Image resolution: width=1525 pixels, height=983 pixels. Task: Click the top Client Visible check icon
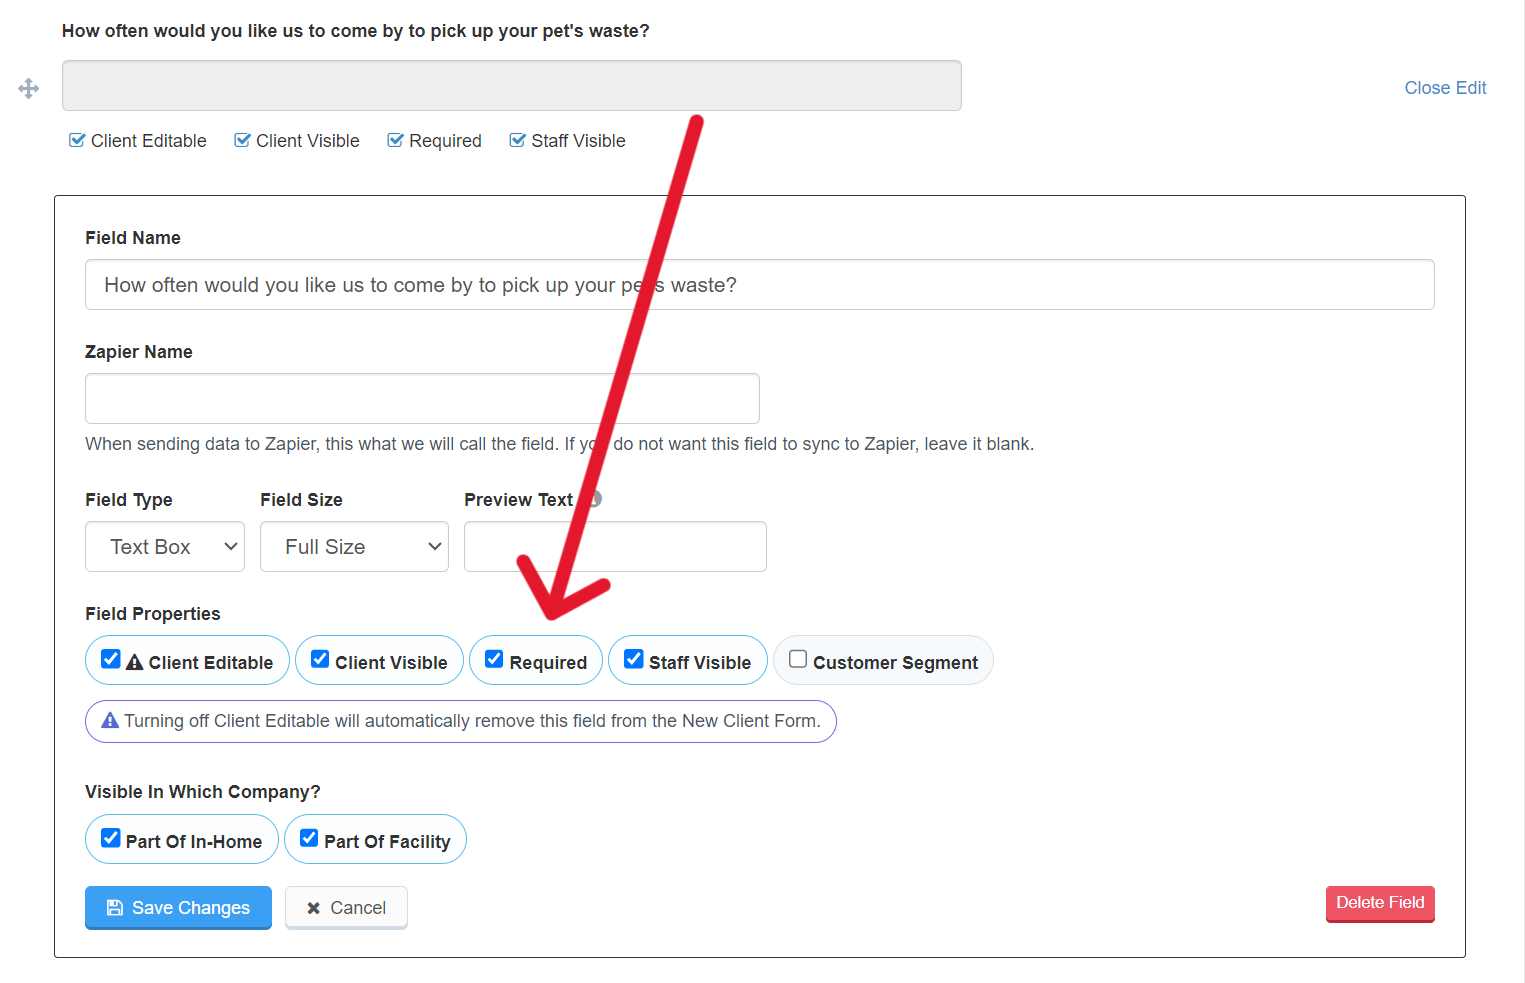click(242, 140)
